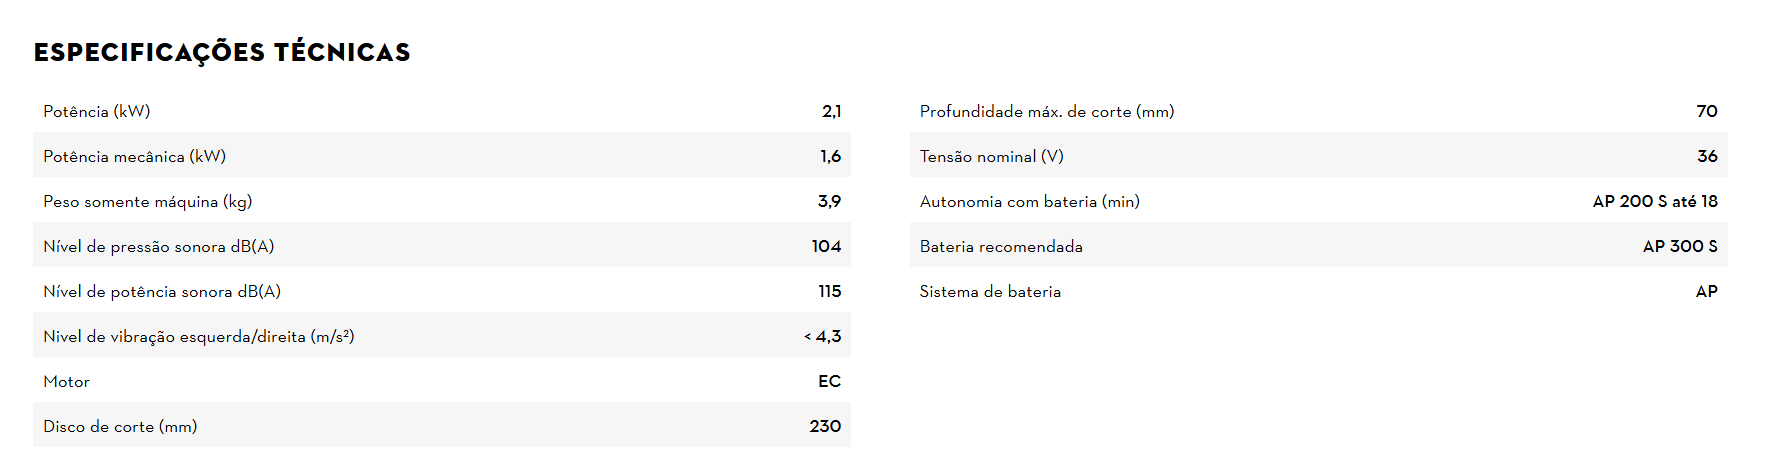Image resolution: width=1778 pixels, height=473 pixels.
Task: Click the Peso somente máquina (kg) label
Action: (x=147, y=201)
